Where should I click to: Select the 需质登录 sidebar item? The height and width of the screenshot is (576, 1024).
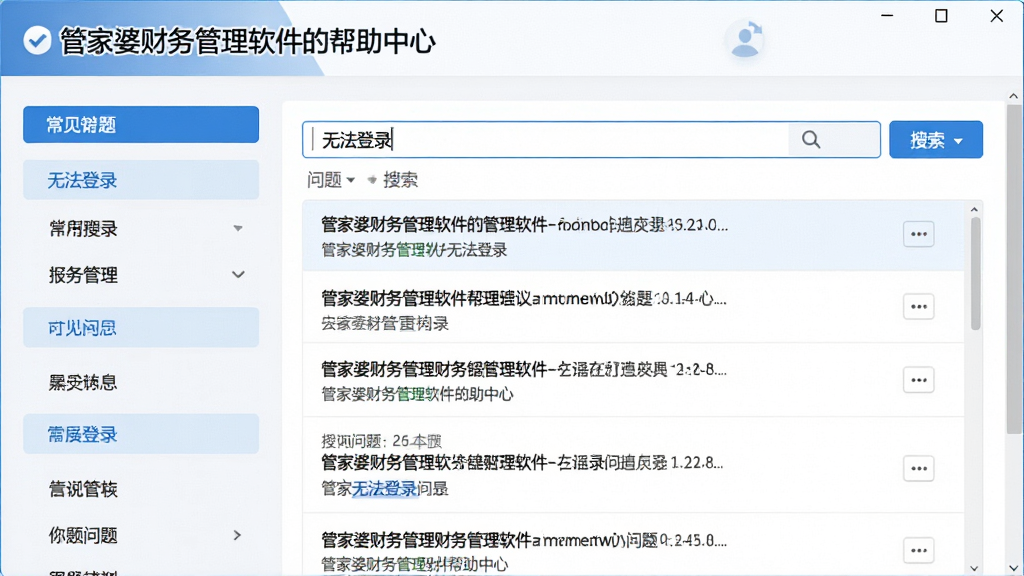click(x=141, y=434)
